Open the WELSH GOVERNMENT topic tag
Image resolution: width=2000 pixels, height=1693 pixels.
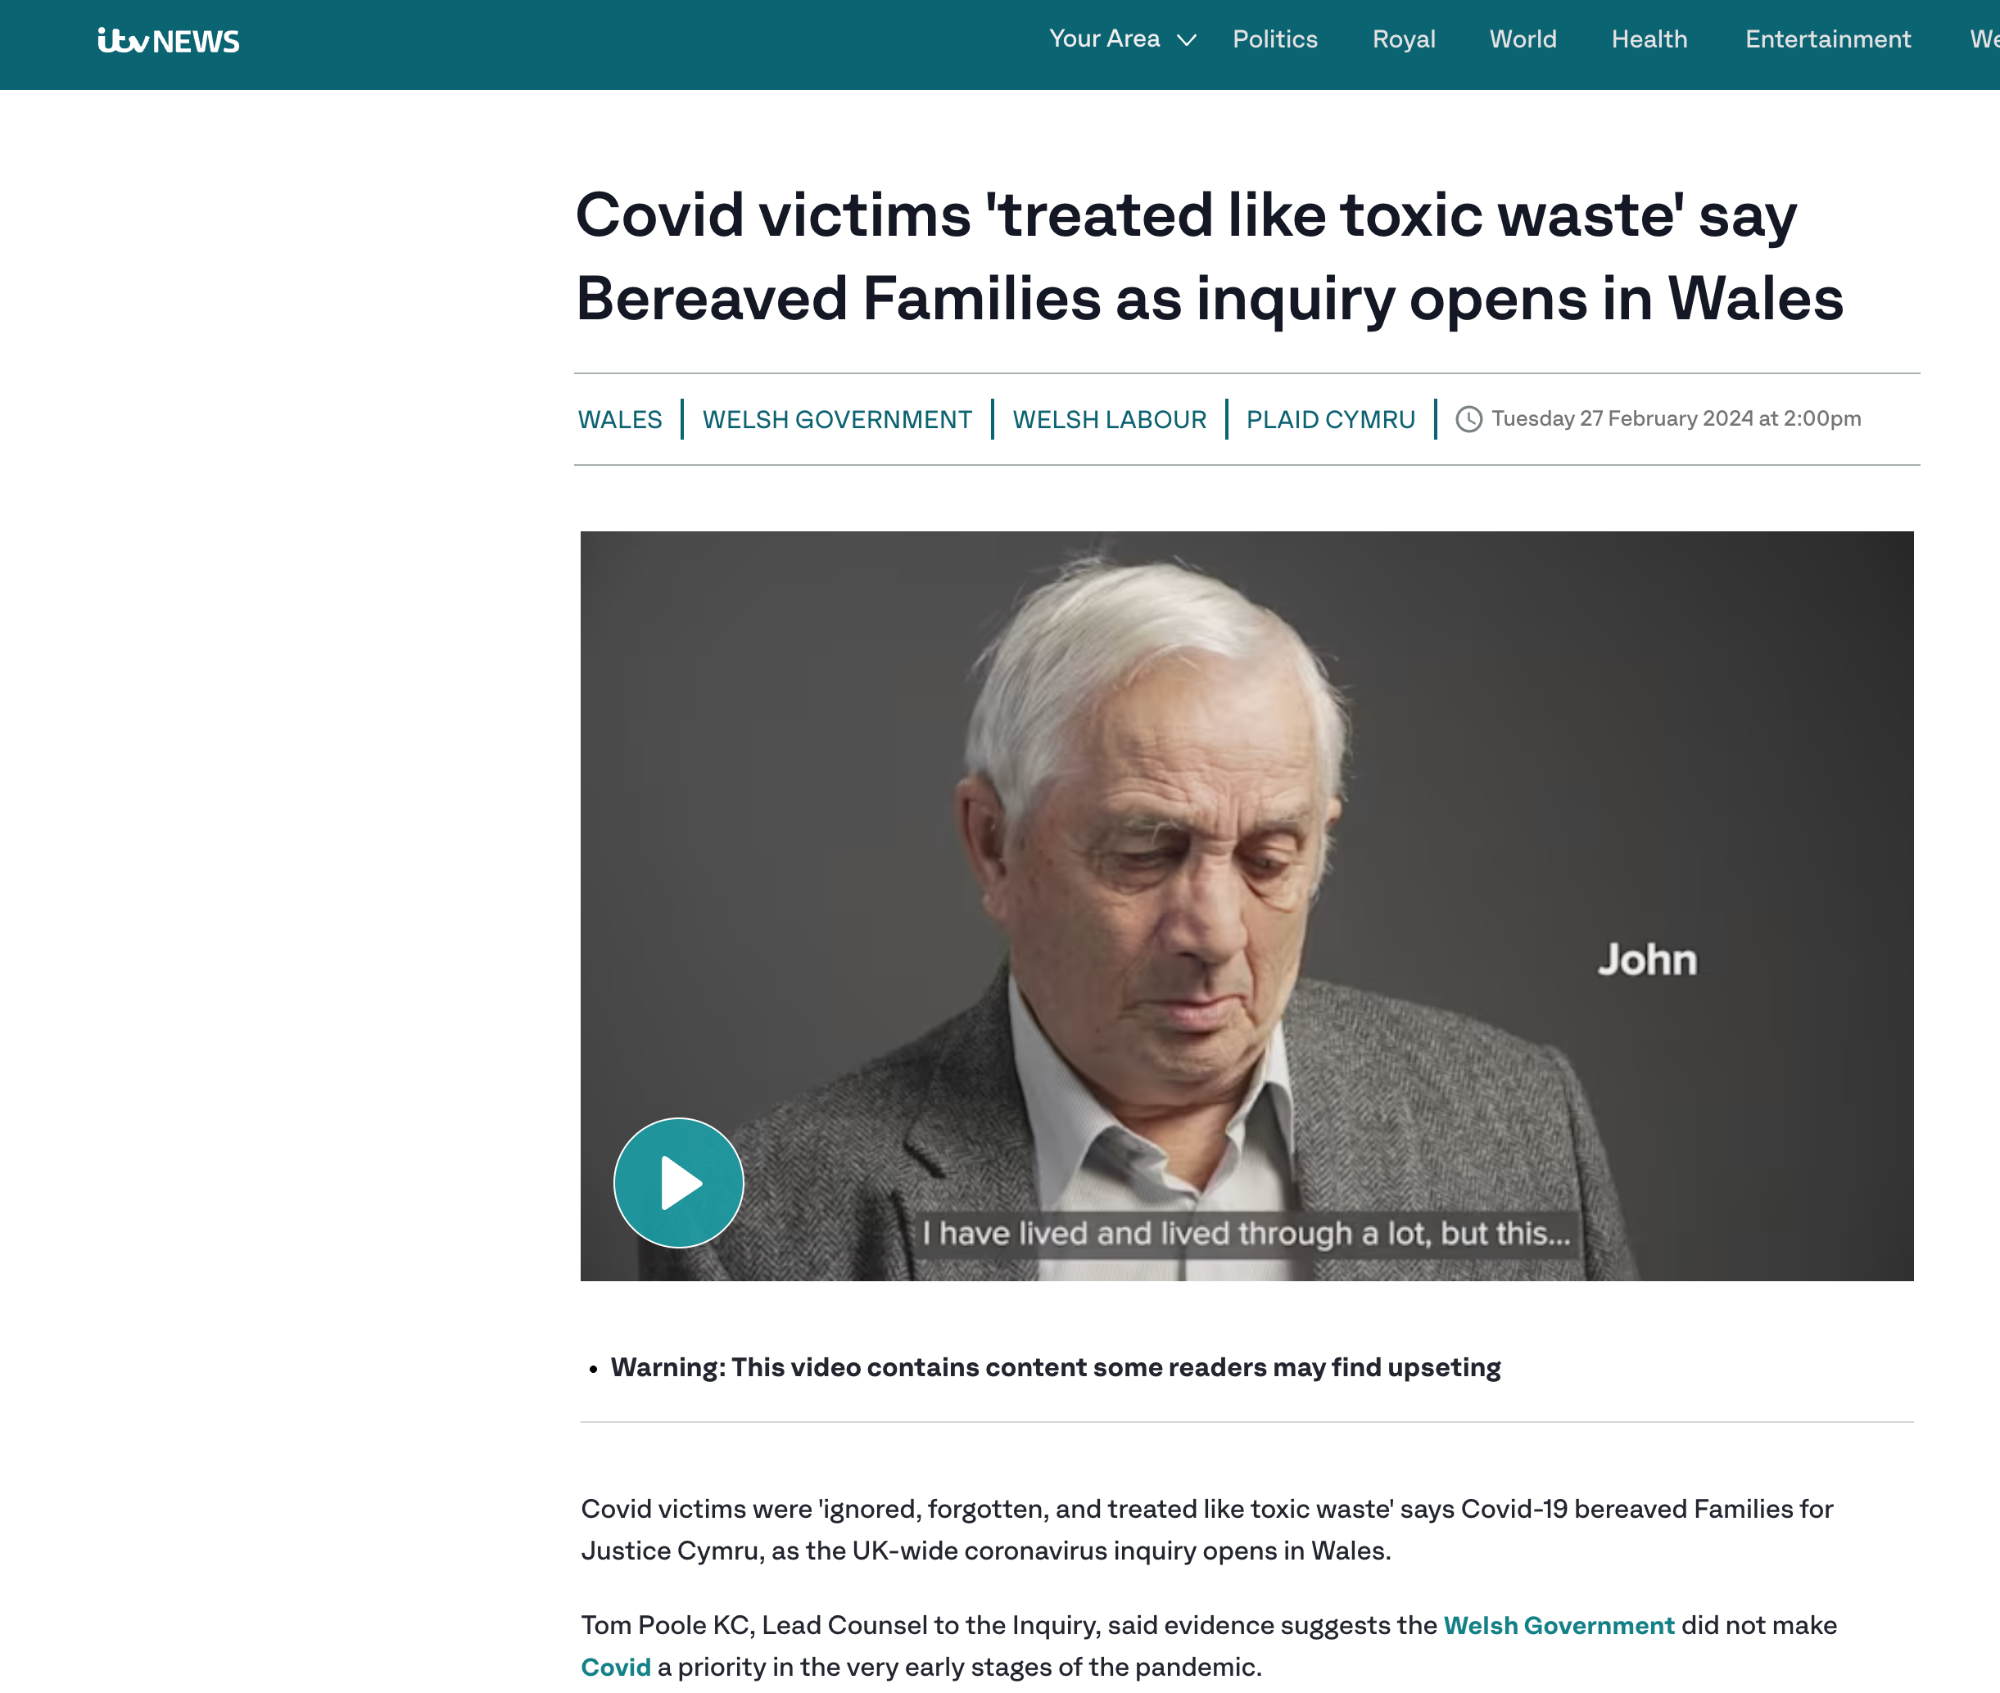pyautogui.click(x=837, y=419)
